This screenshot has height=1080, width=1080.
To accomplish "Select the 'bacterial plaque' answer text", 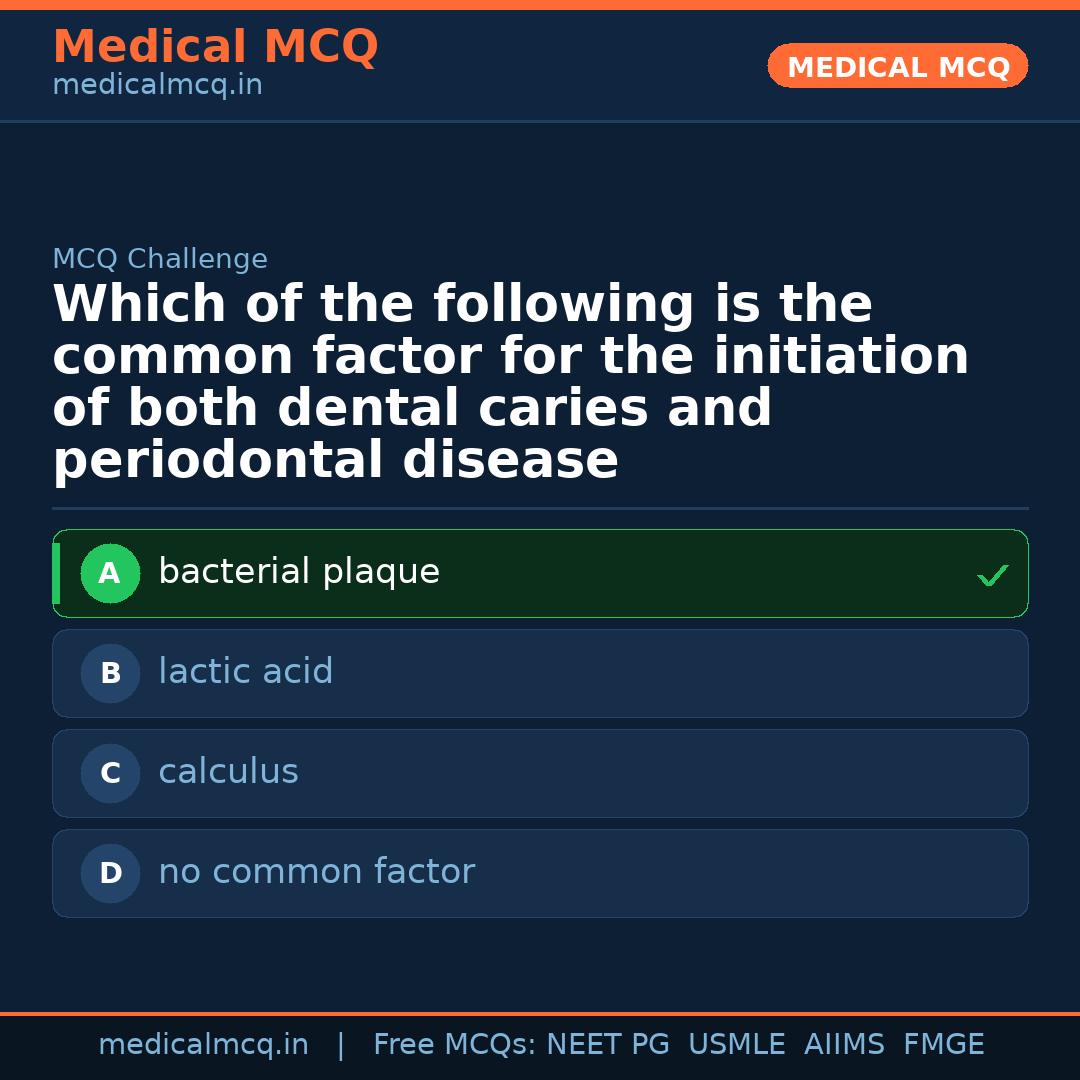I will pos(299,572).
